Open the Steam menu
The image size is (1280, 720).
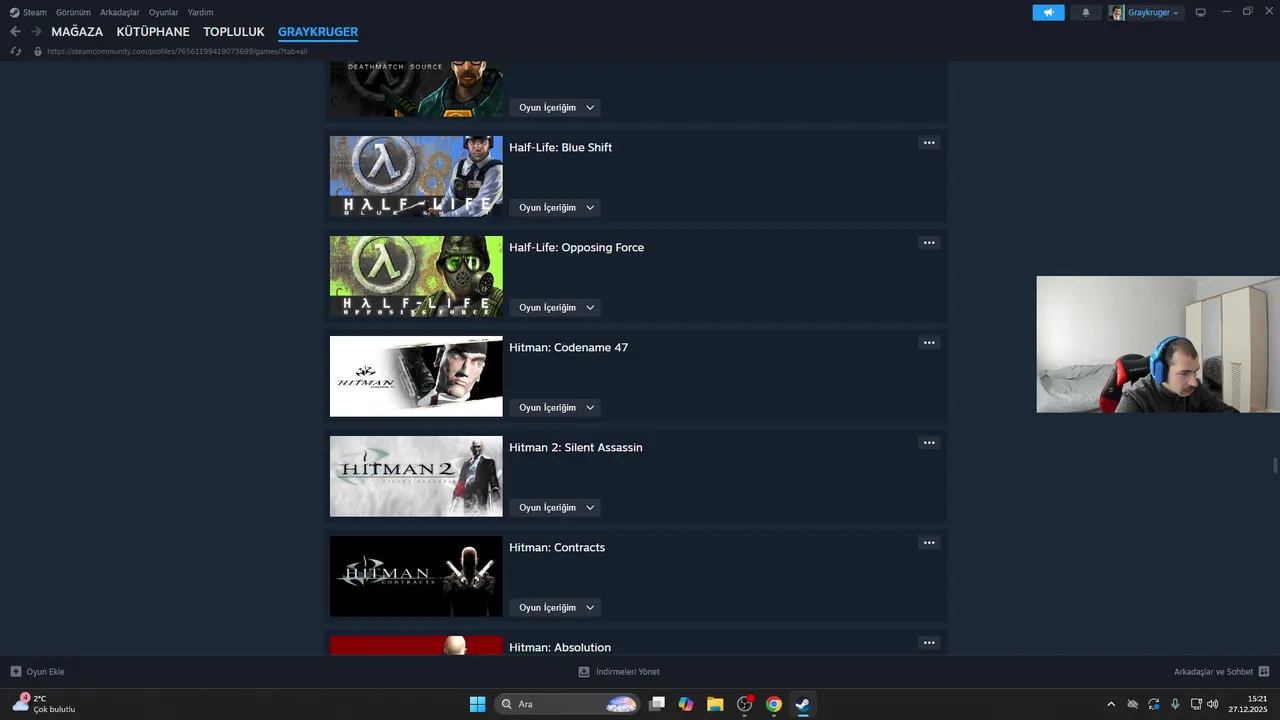click(x=28, y=12)
